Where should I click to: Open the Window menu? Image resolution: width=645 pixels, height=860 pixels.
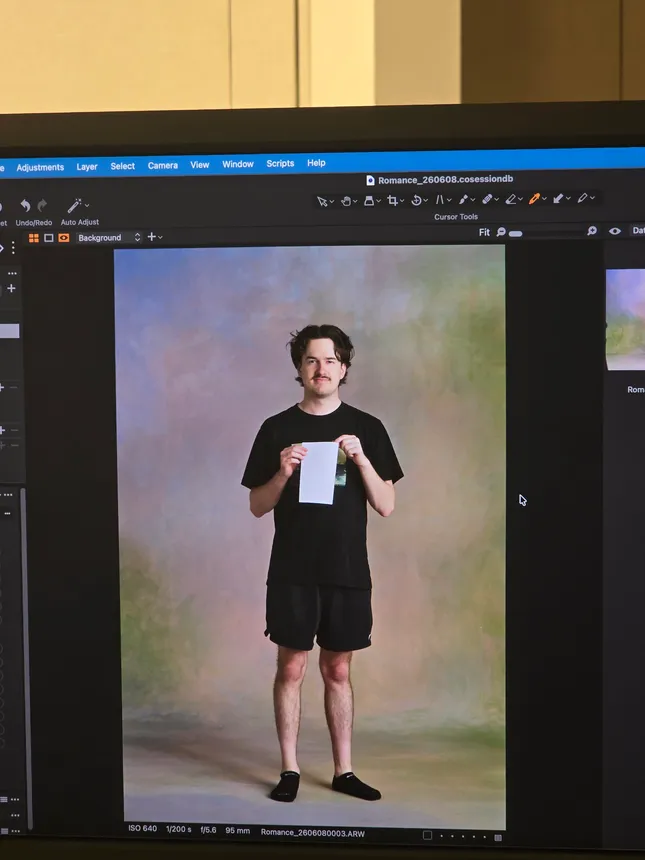(x=237, y=164)
